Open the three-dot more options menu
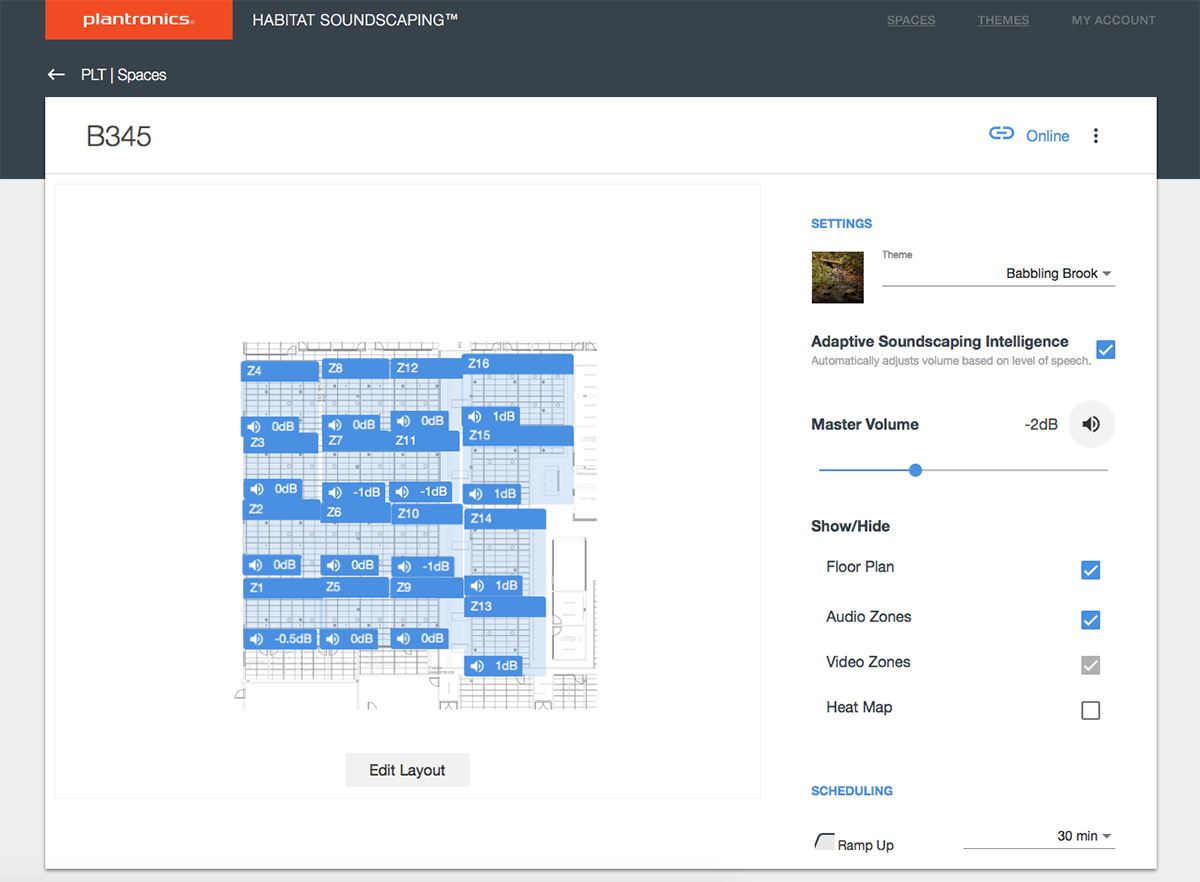1200x882 pixels. pos(1096,136)
